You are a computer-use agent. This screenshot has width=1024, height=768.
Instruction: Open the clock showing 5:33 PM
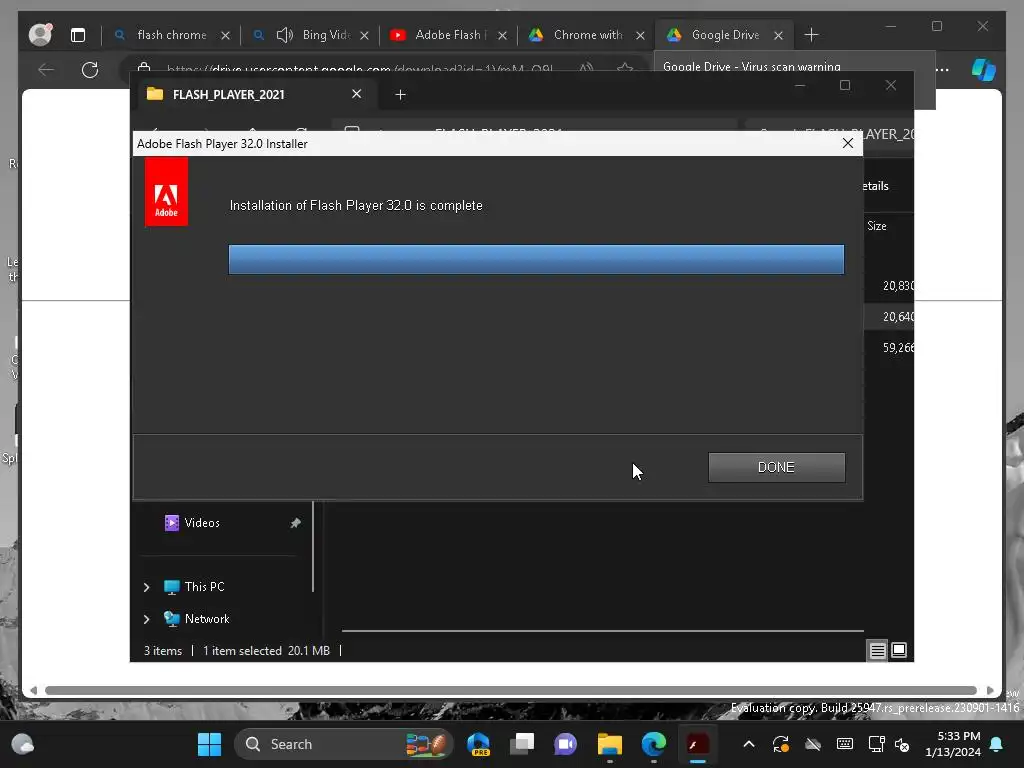click(953, 744)
